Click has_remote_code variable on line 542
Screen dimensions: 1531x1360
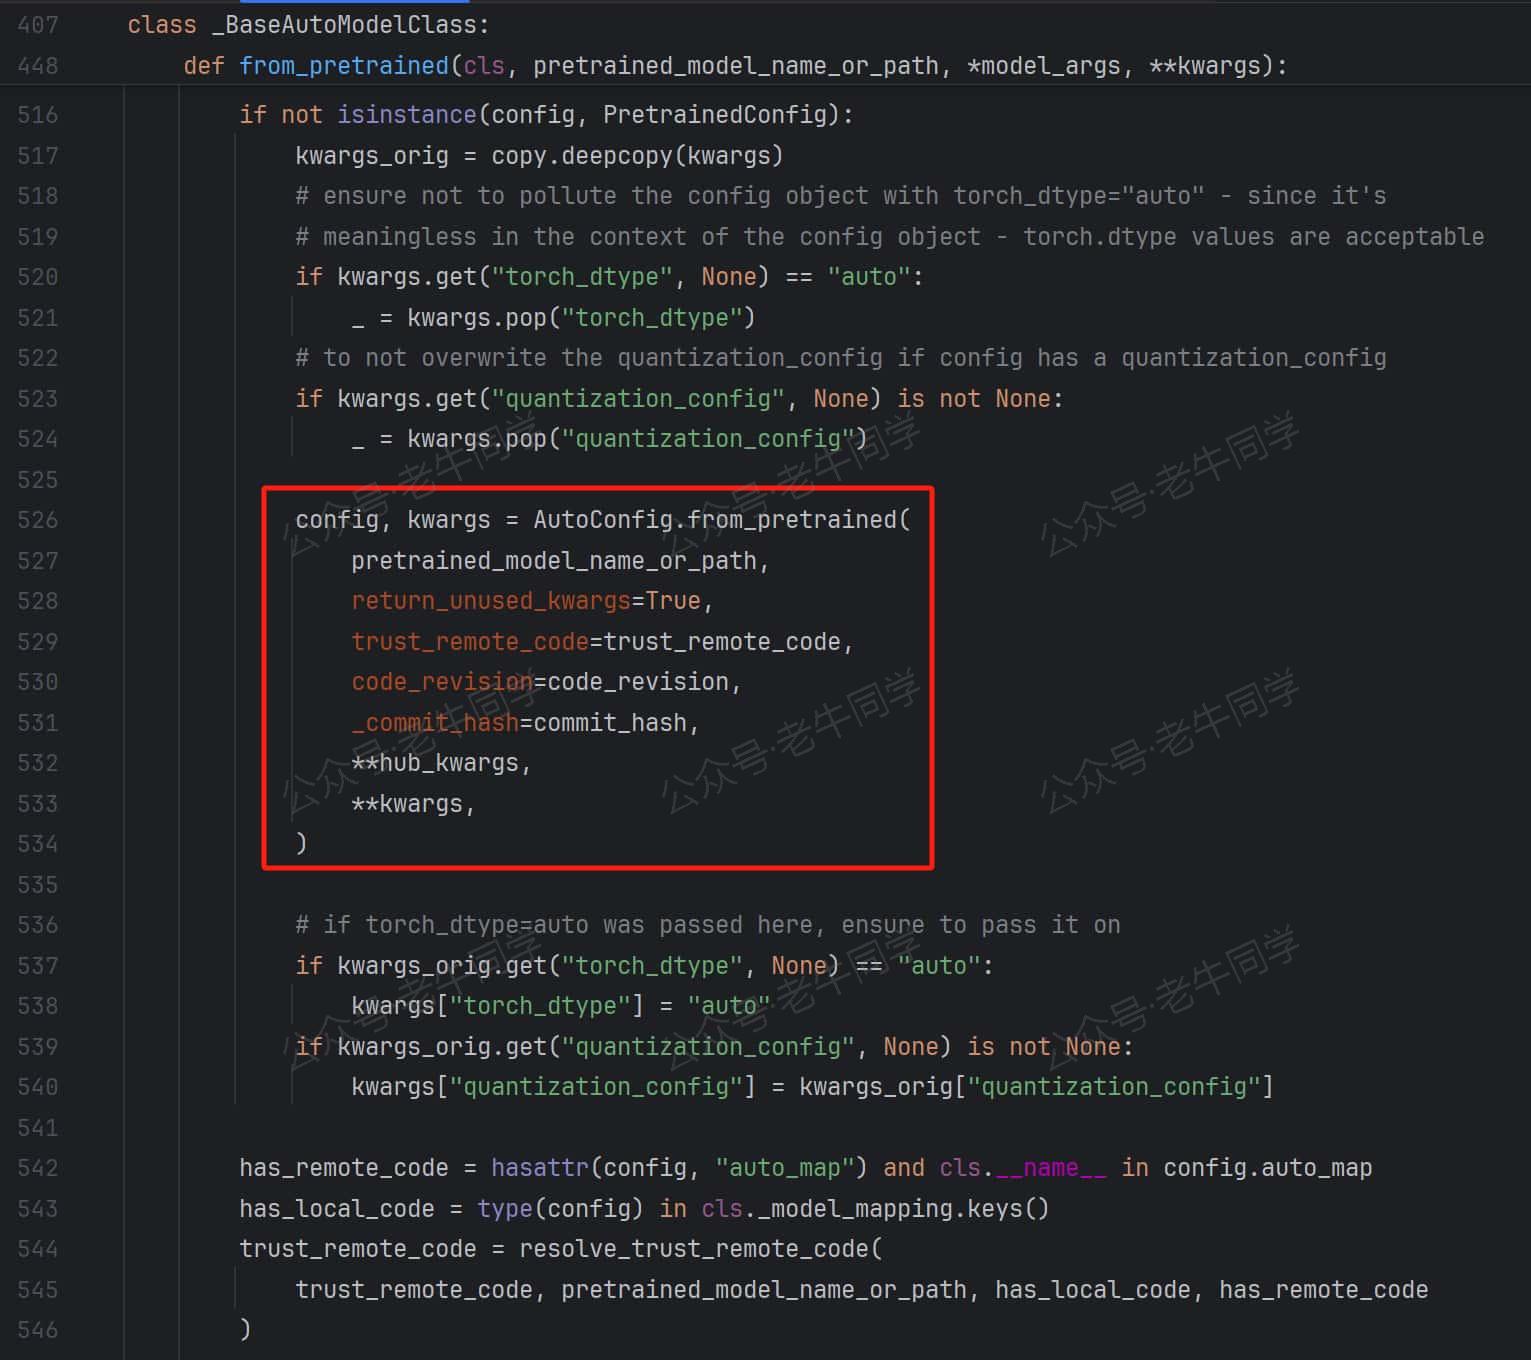pos(344,1168)
